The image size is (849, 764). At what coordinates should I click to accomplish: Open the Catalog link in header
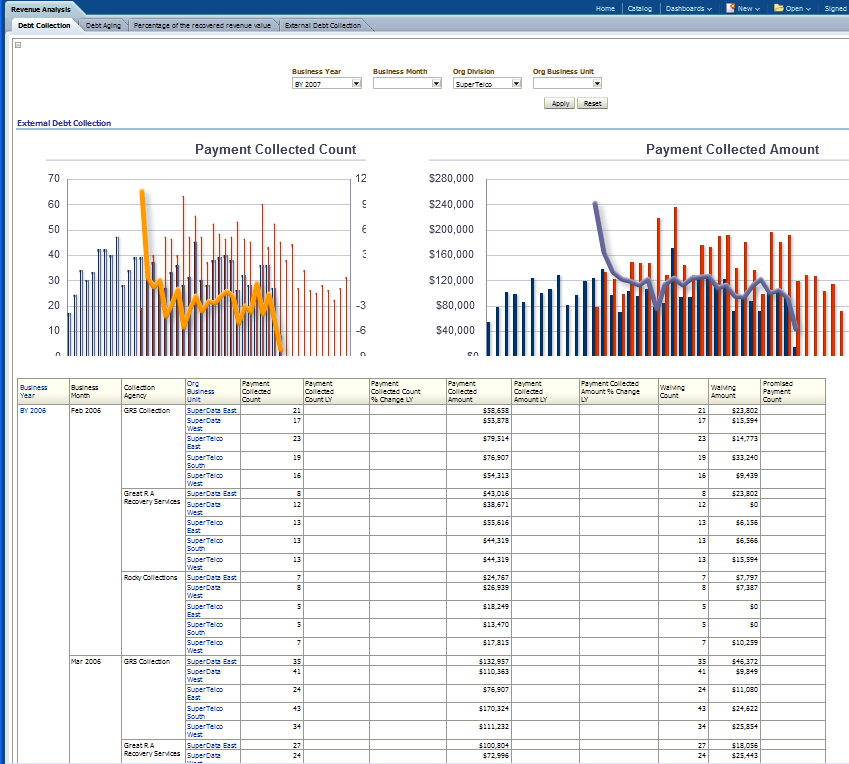[639, 9]
